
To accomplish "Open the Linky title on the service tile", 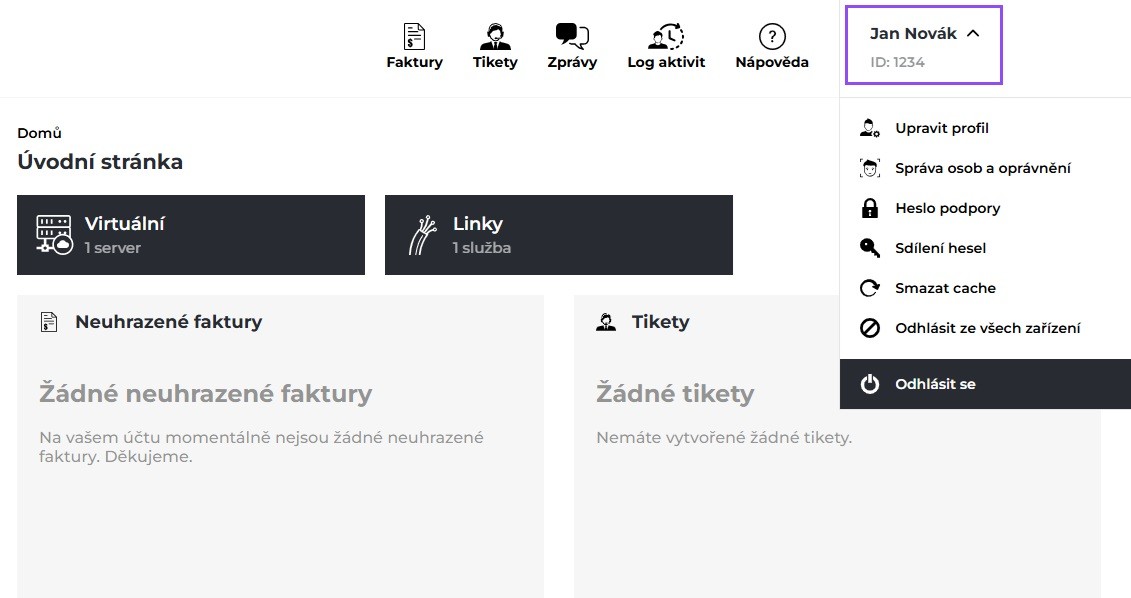I will point(478,224).
